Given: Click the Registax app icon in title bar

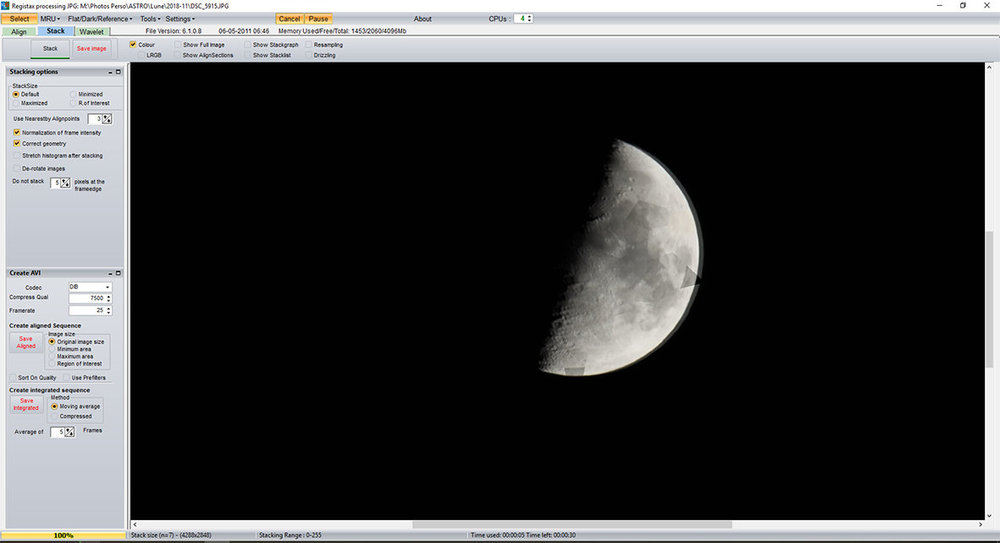Looking at the screenshot, I should pyautogui.click(x=5, y=5).
